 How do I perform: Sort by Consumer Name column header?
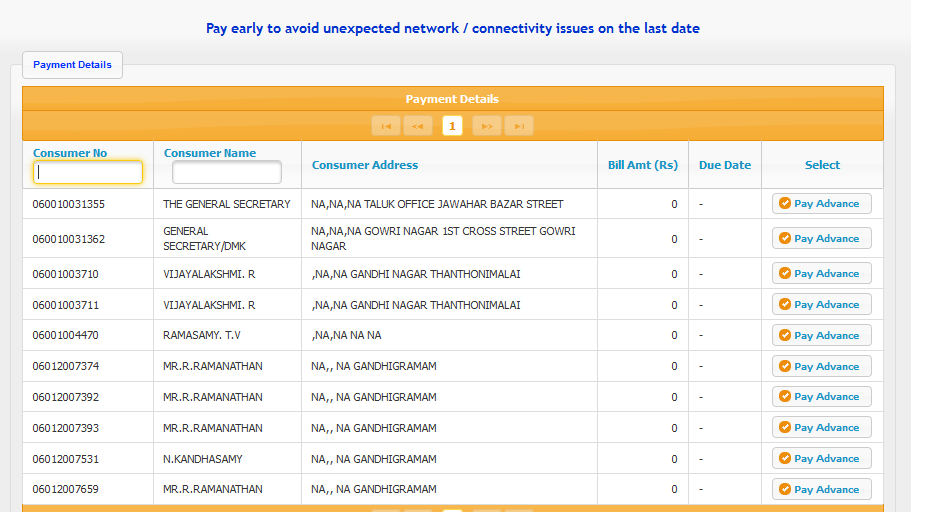[210, 153]
